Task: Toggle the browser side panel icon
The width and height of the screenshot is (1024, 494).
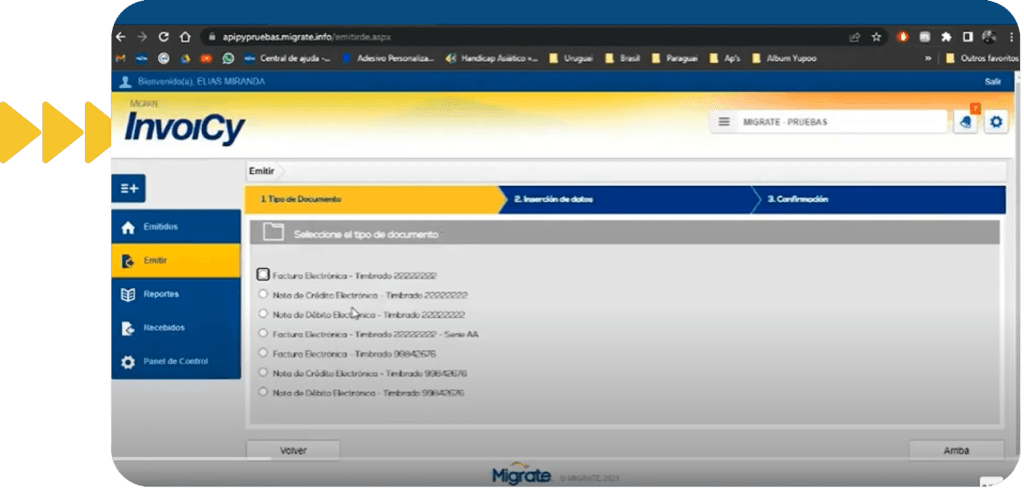Action: 968,37
